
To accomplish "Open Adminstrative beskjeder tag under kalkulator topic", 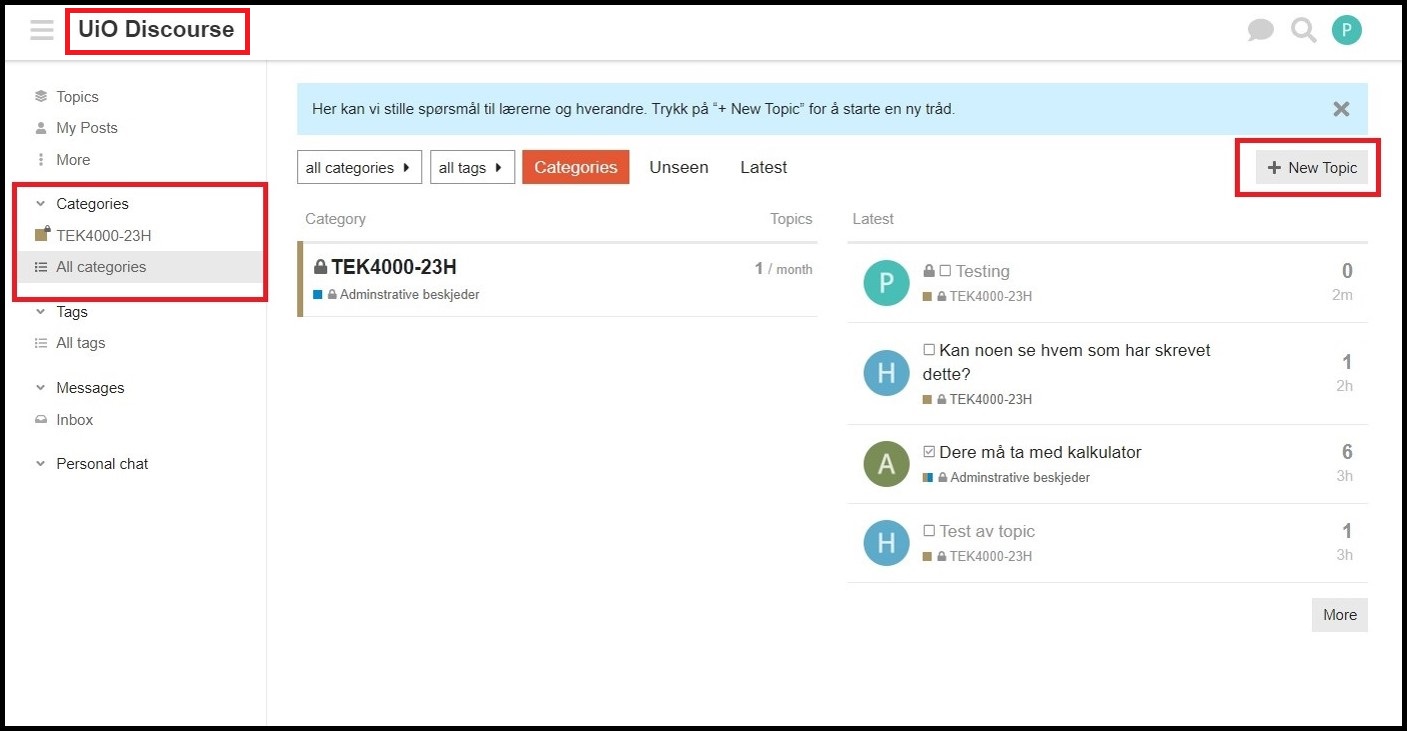I will click(x=1019, y=478).
